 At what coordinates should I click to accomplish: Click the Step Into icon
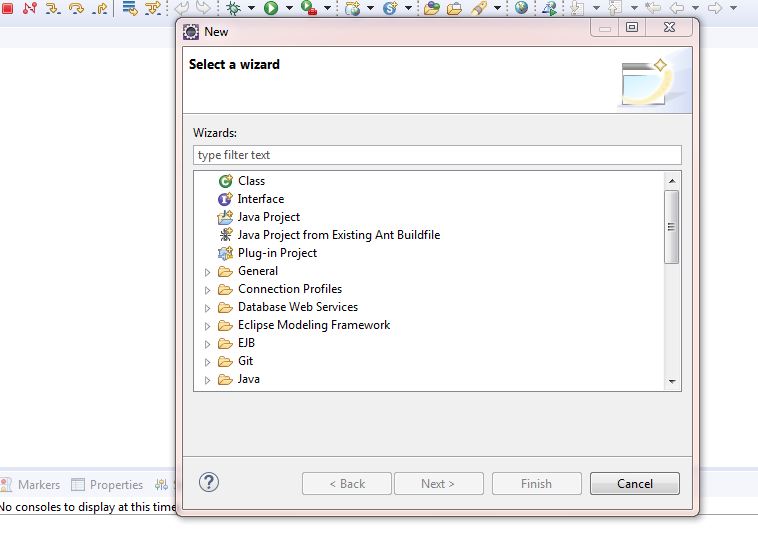53,8
